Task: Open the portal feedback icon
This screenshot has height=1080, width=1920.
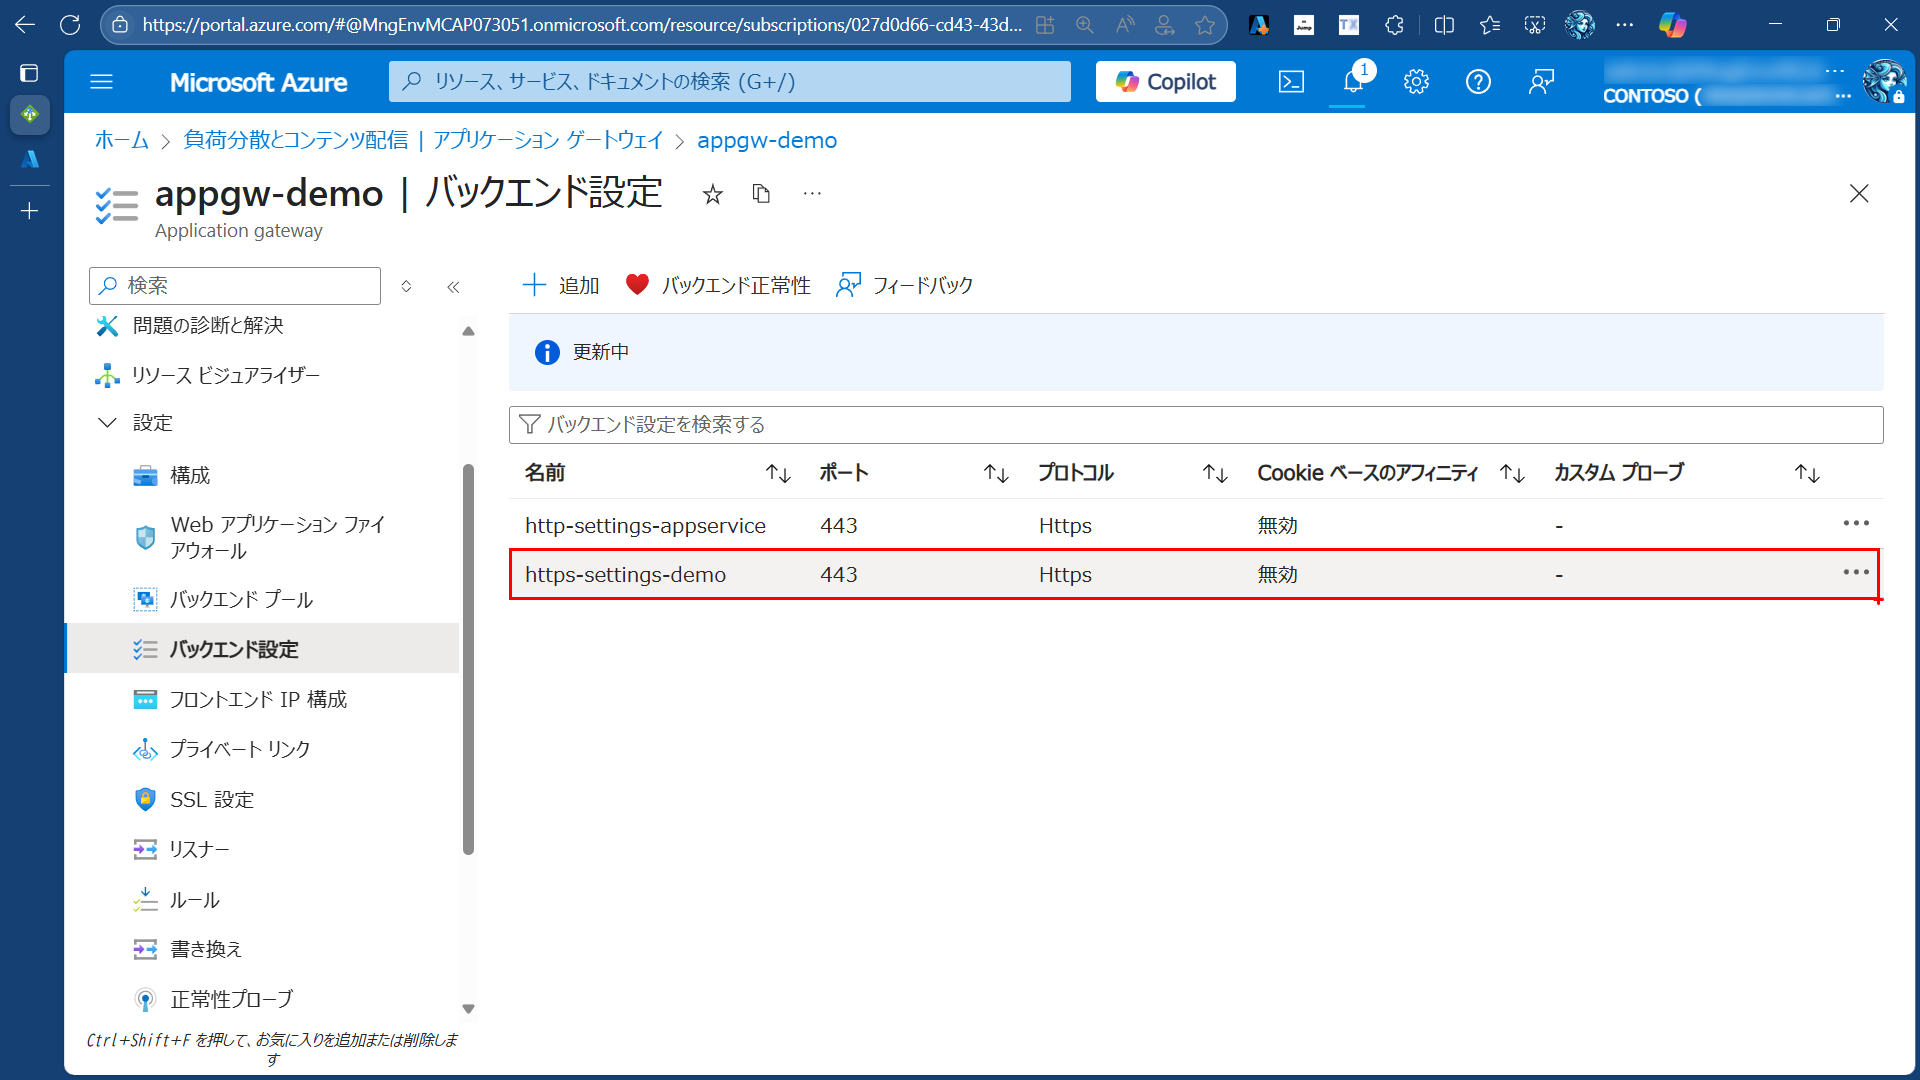Action: [x=1541, y=82]
